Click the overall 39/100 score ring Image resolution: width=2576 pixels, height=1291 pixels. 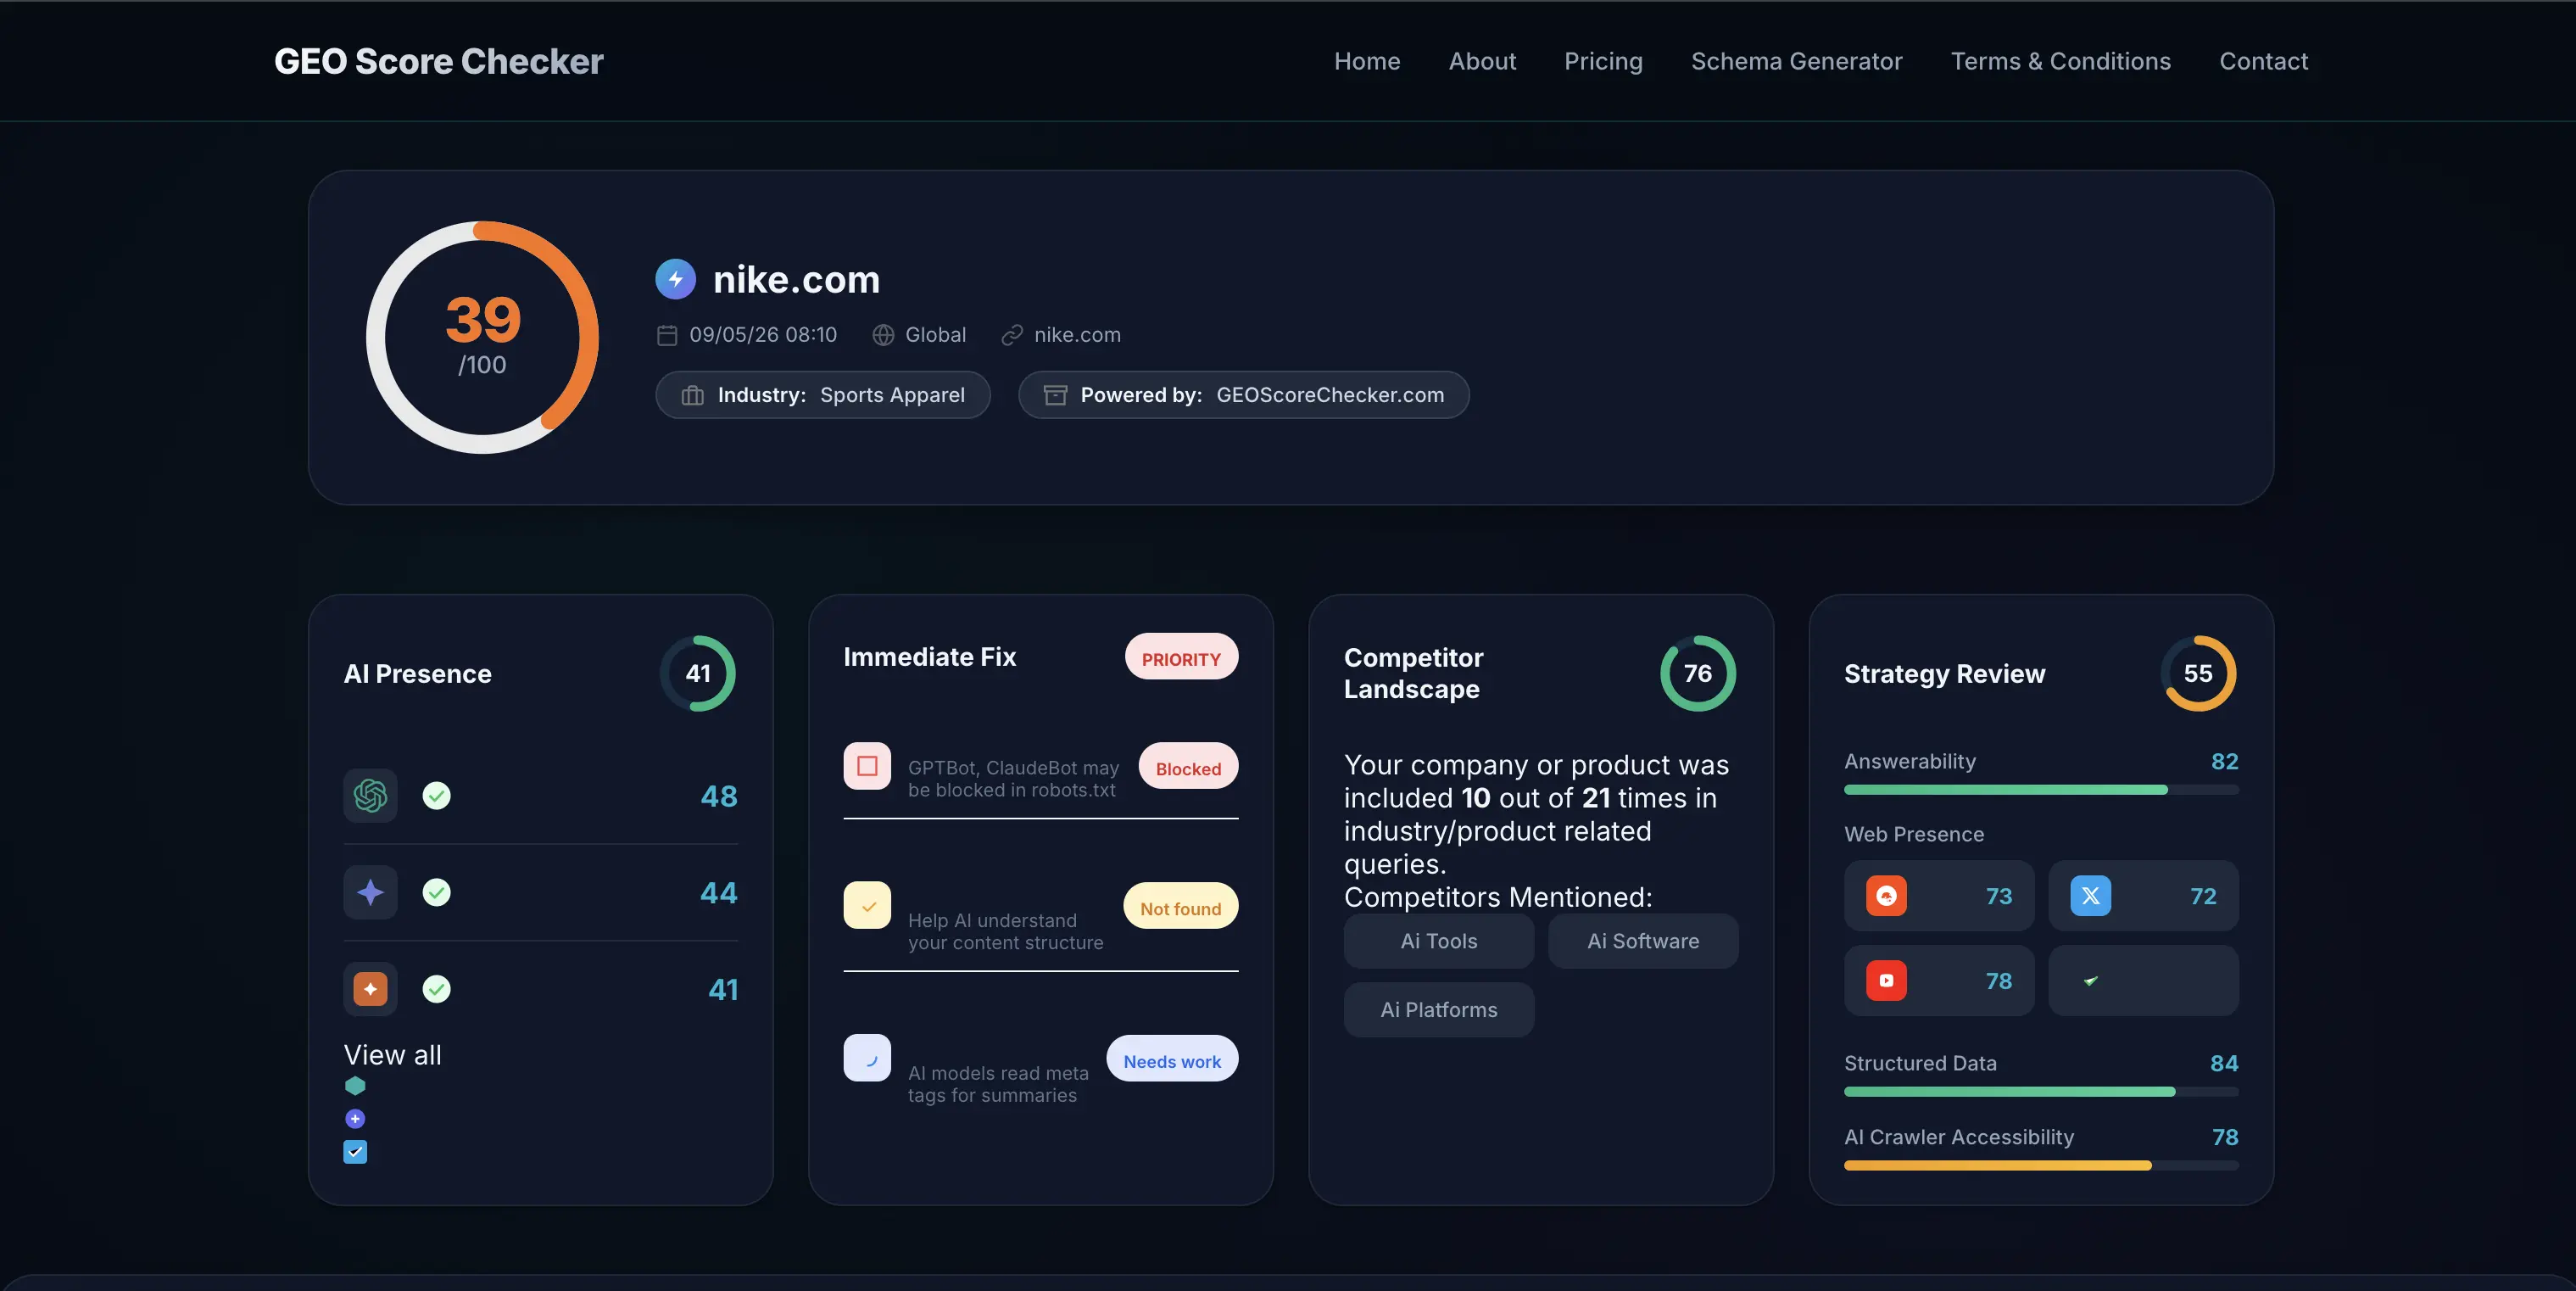482,337
